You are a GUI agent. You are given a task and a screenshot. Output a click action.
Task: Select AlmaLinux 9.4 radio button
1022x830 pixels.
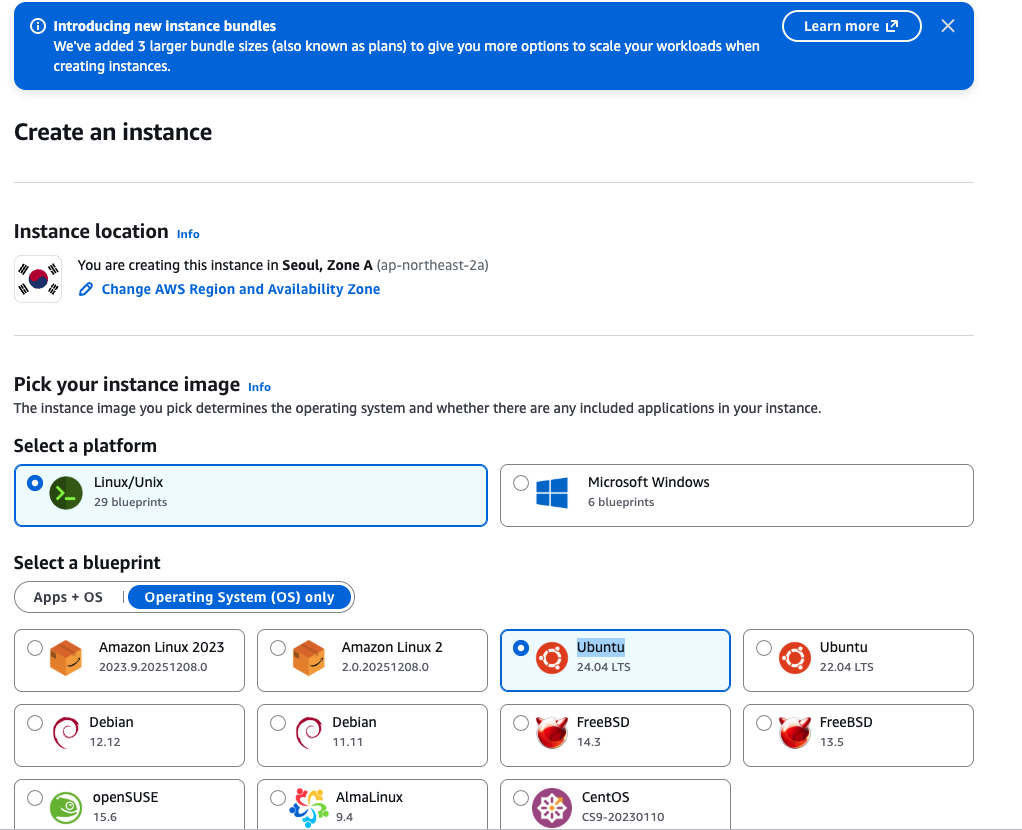pos(278,798)
